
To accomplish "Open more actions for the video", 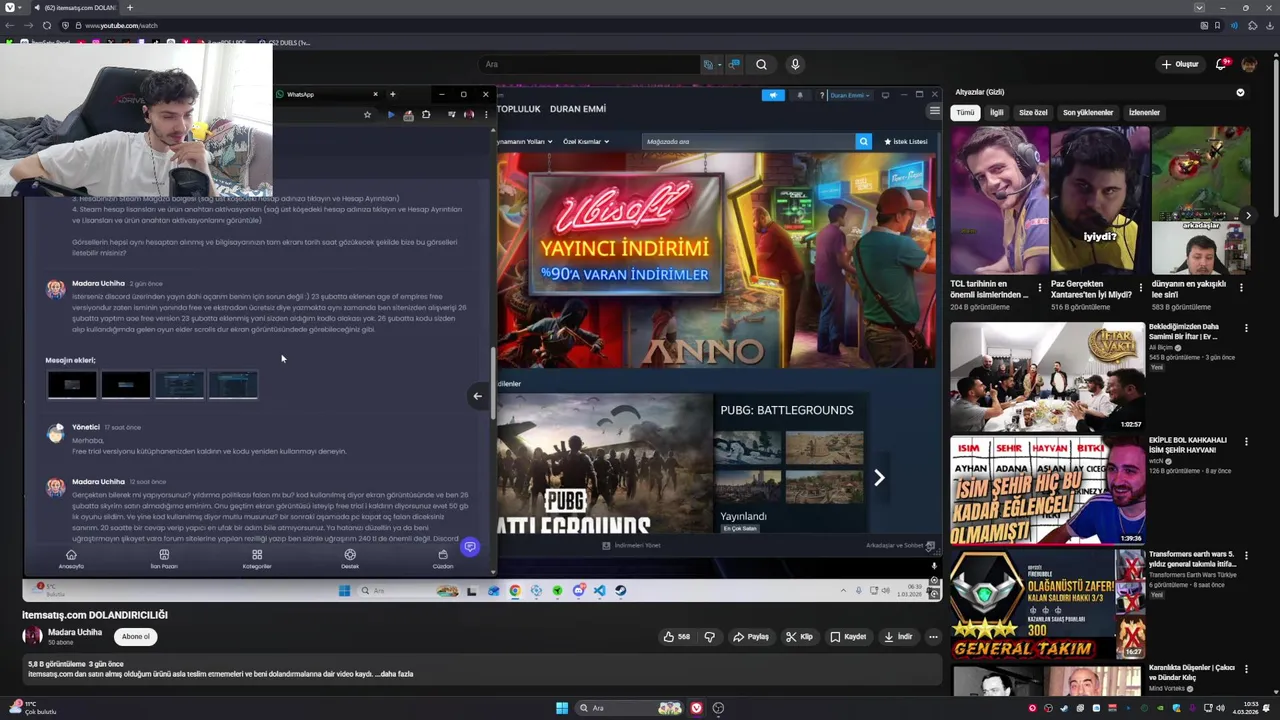I will pos(933,636).
